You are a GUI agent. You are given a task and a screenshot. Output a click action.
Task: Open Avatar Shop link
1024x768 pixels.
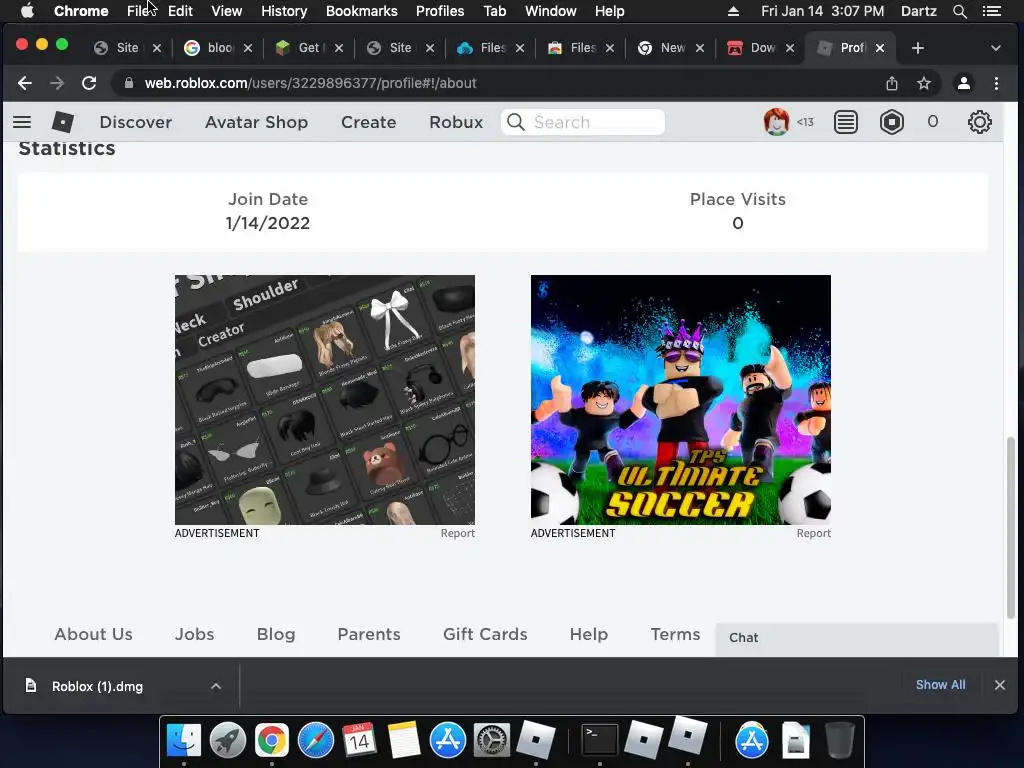(x=257, y=122)
